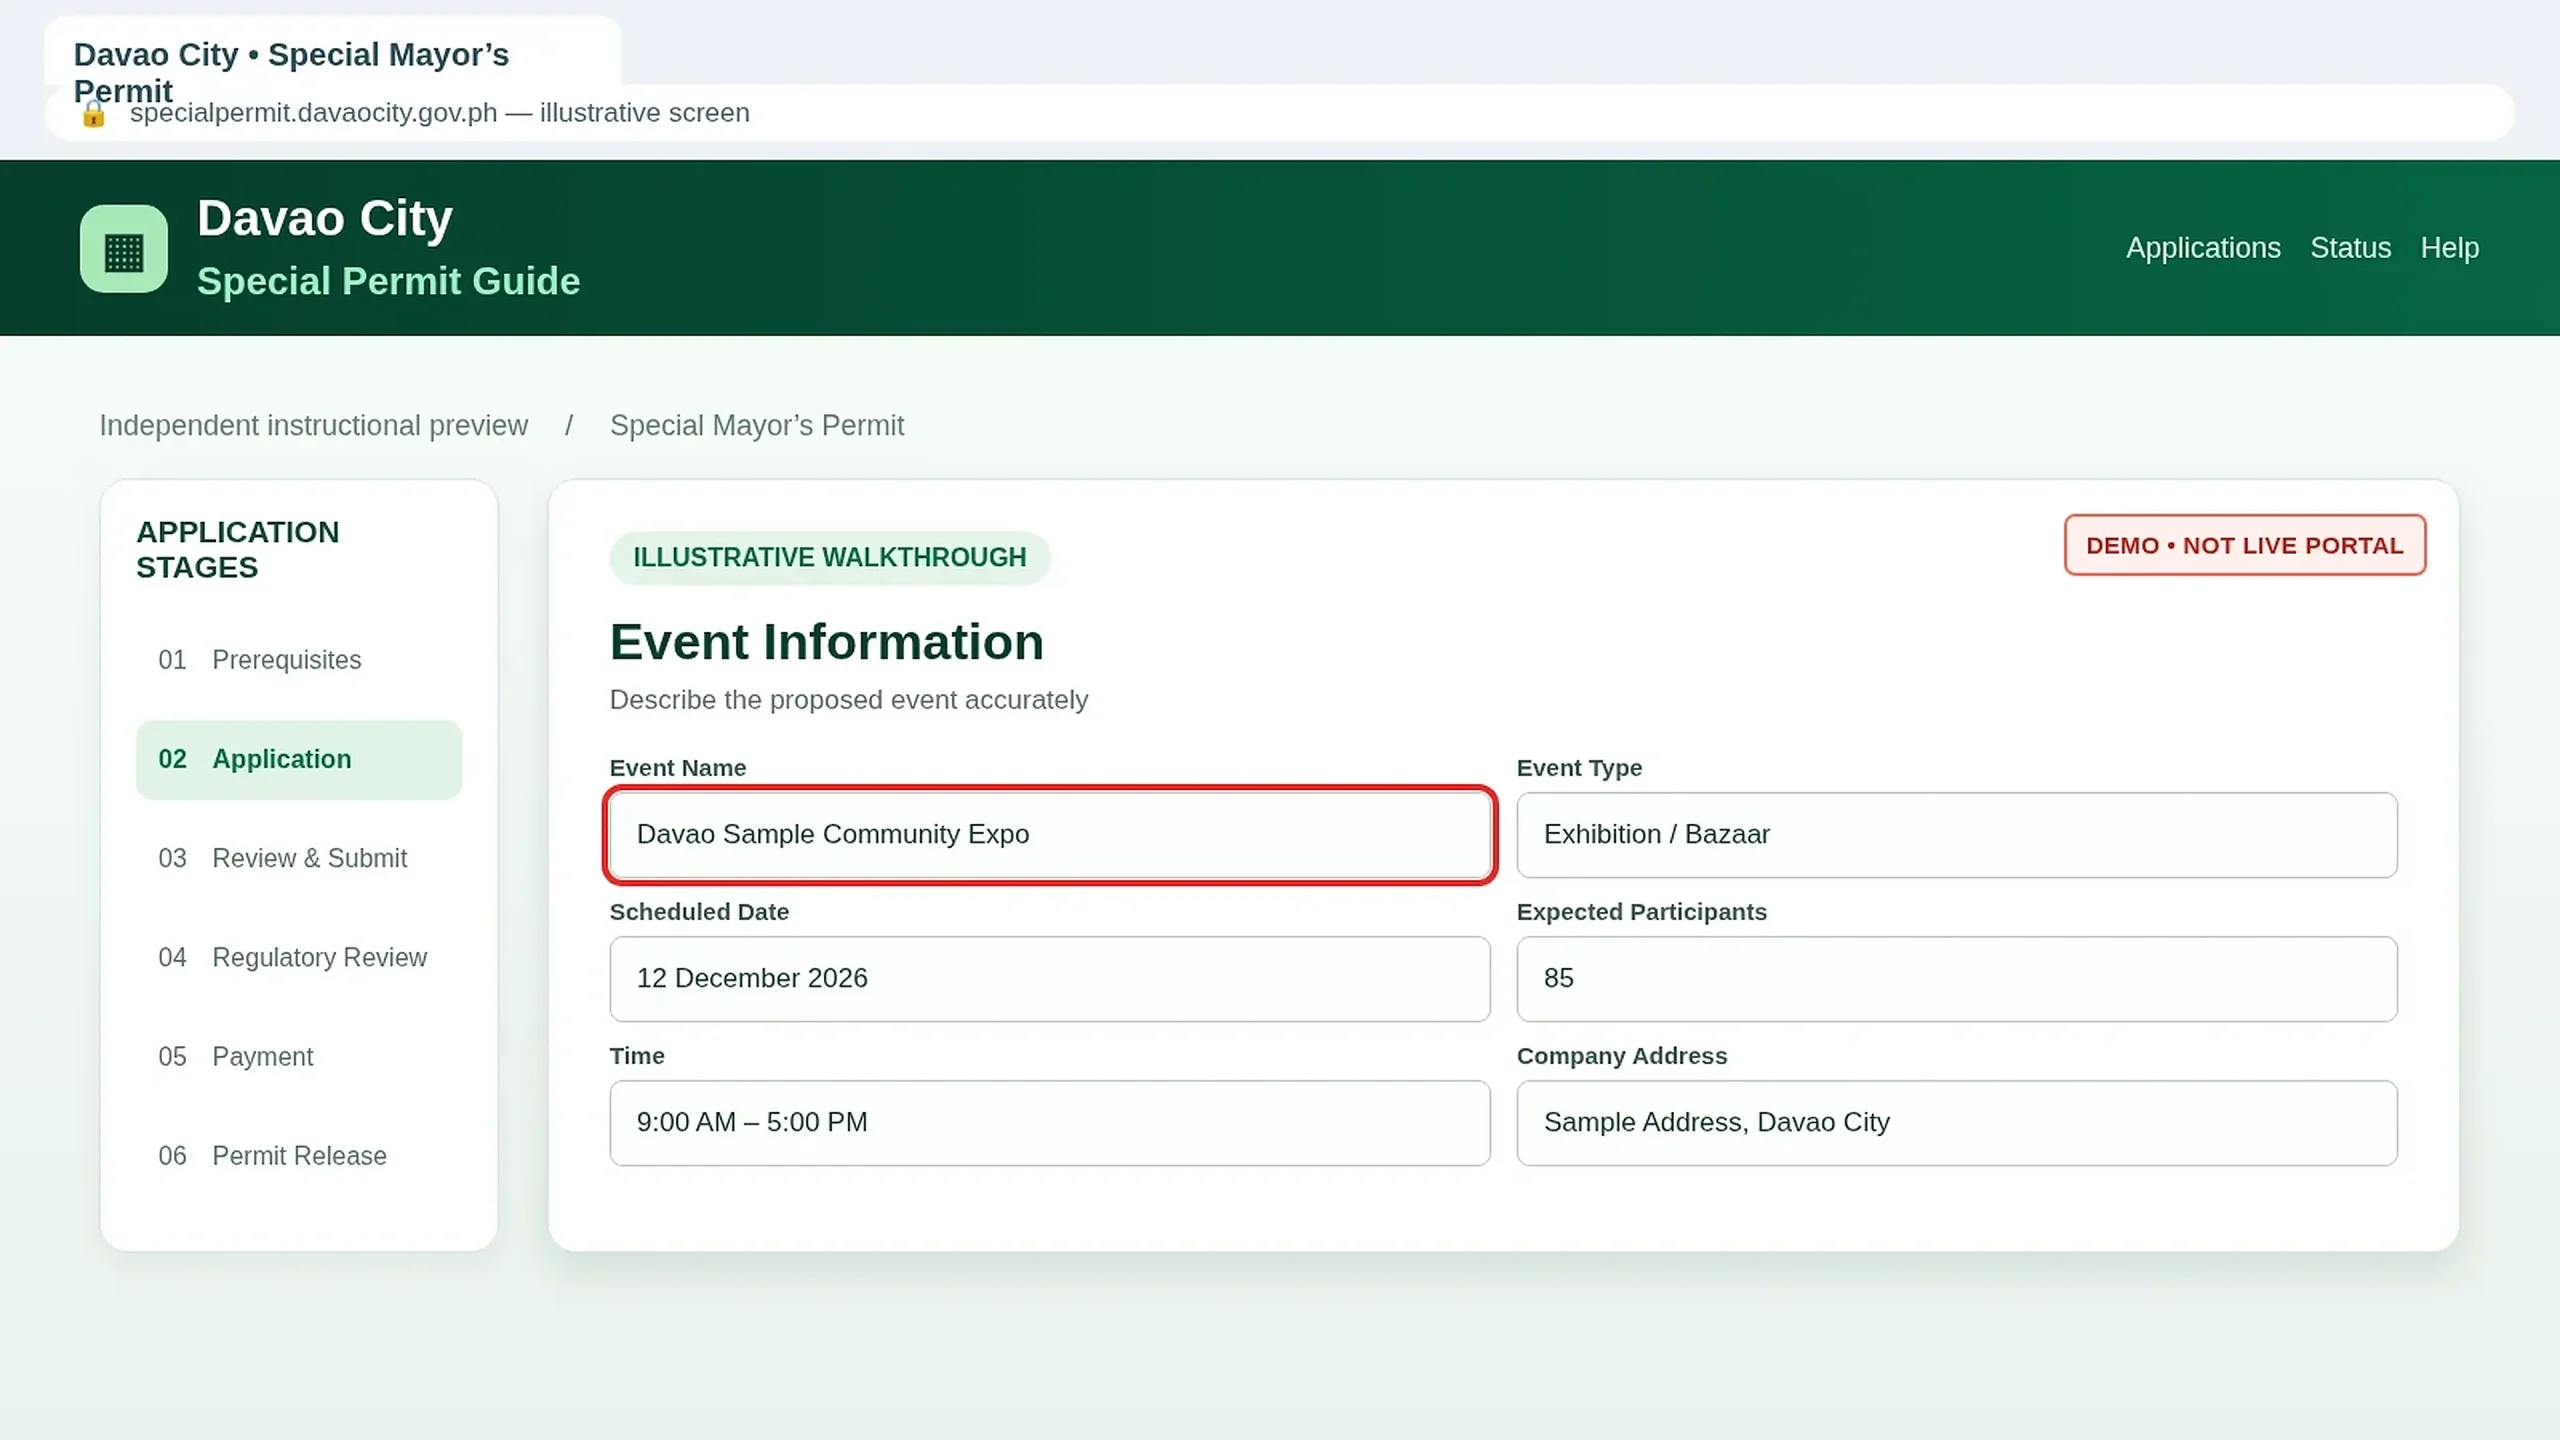Click the Event Type label
The width and height of the screenshot is (2560, 1440).
coord(1579,768)
